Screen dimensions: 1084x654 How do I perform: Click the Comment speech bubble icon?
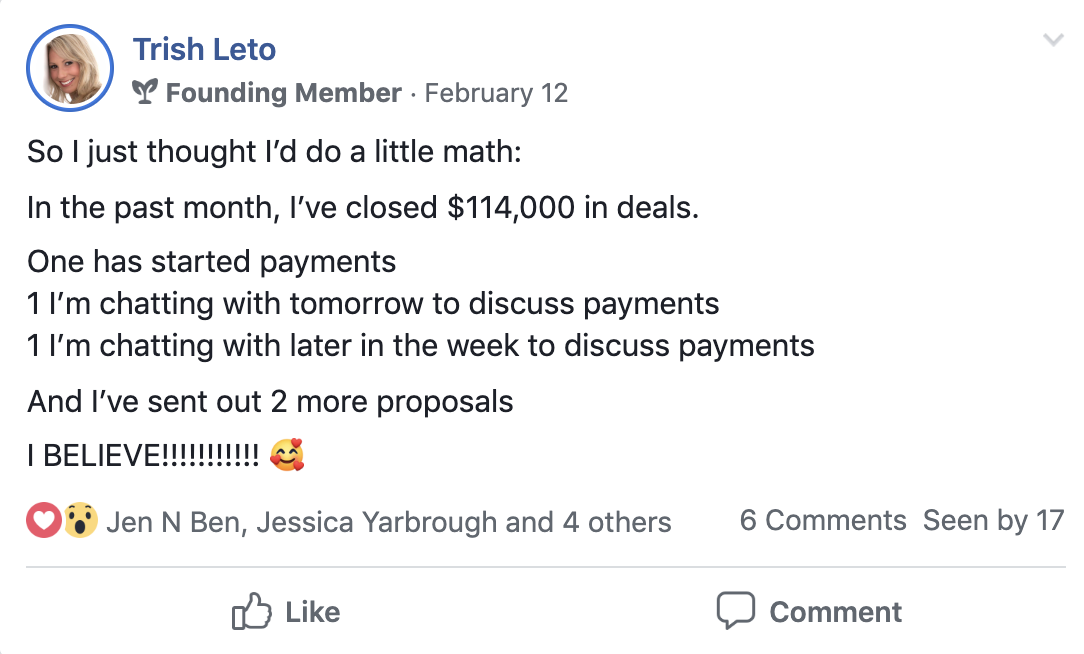click(x=736, y=611)
